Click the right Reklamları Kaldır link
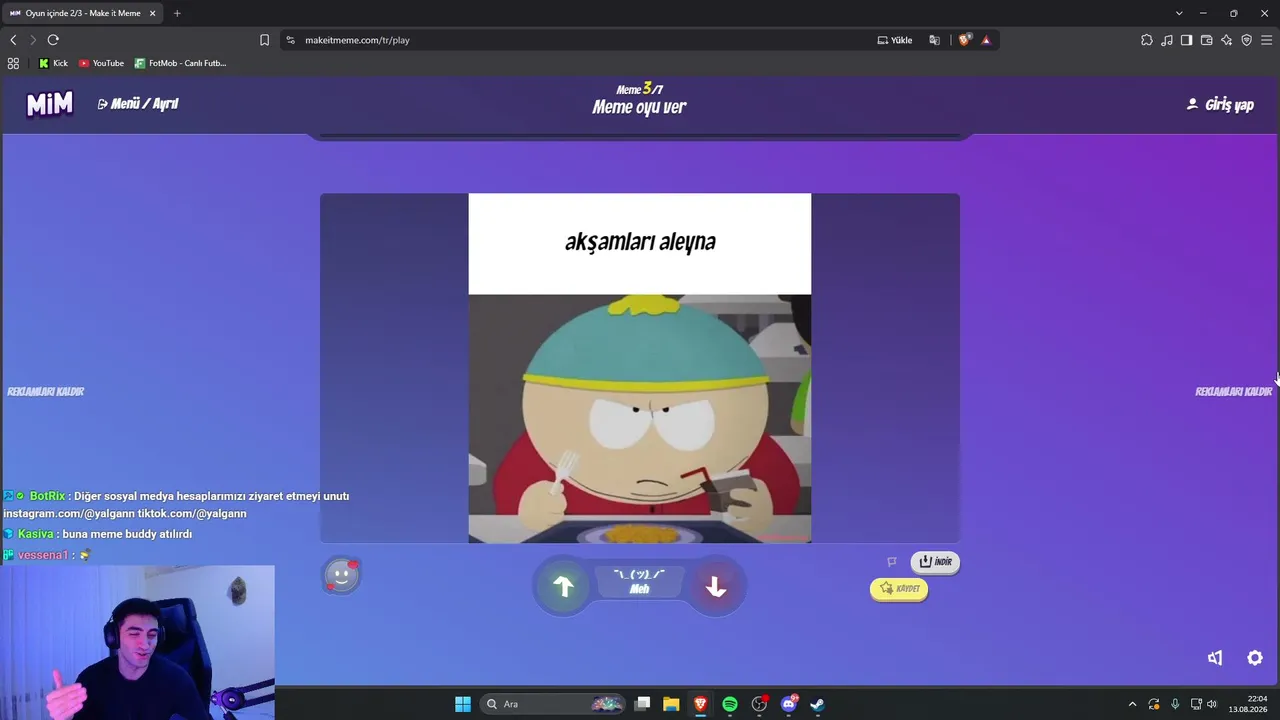This screenshot has width=1280, height=720. pos(1234,392)
